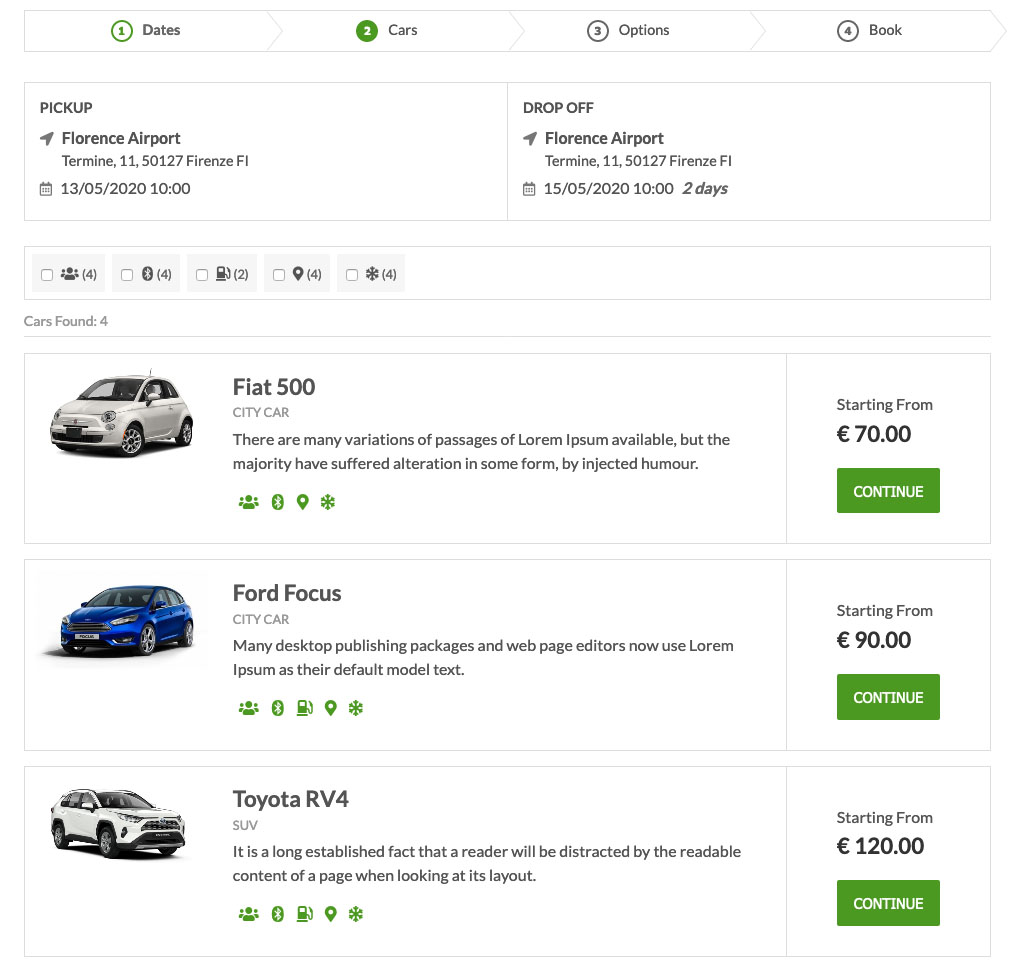Viewport: 1015px width, 969px height.
Task: Go to the Dates step
Action: (146, 30)
